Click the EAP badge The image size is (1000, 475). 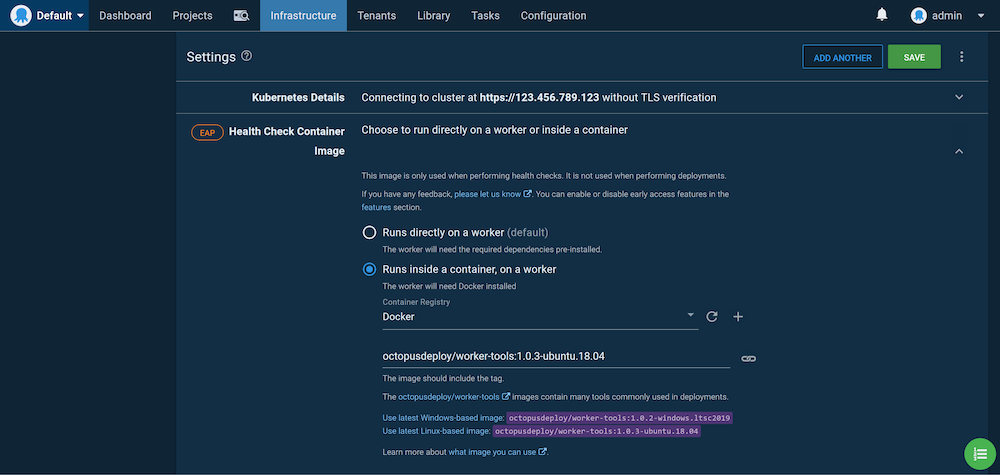(207, 133)
